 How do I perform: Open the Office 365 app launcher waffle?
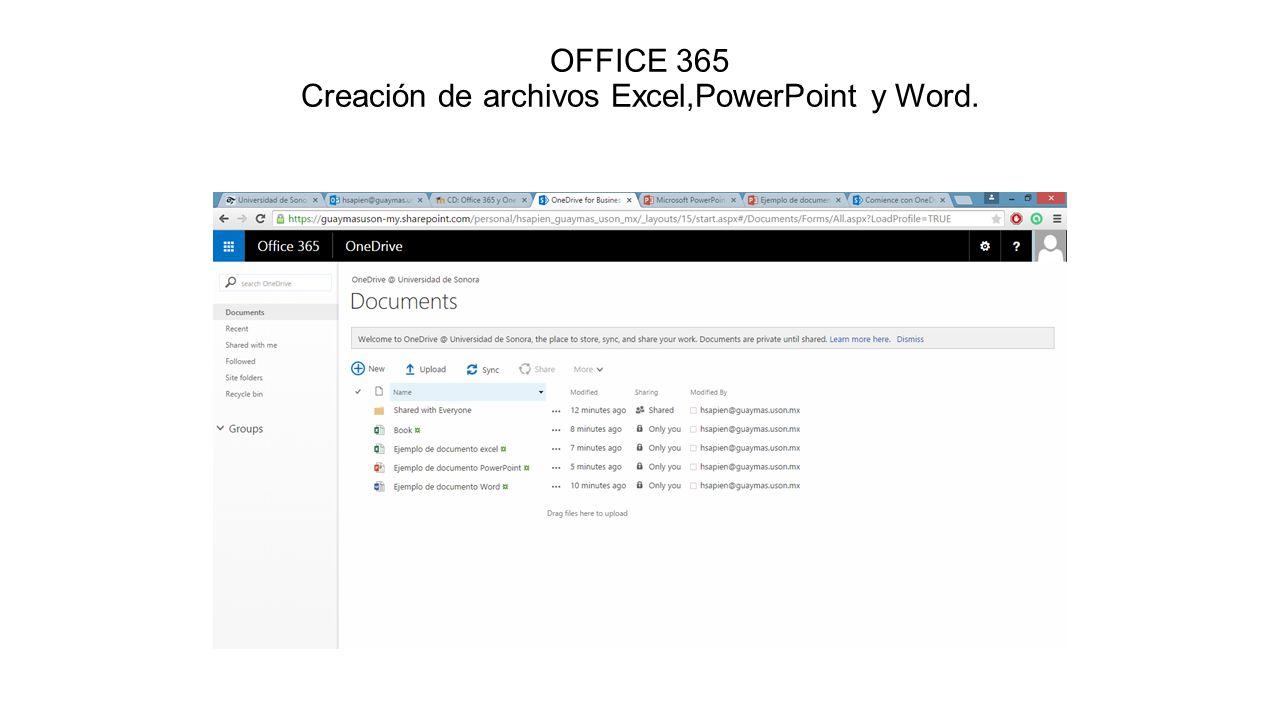coord(229,246)
